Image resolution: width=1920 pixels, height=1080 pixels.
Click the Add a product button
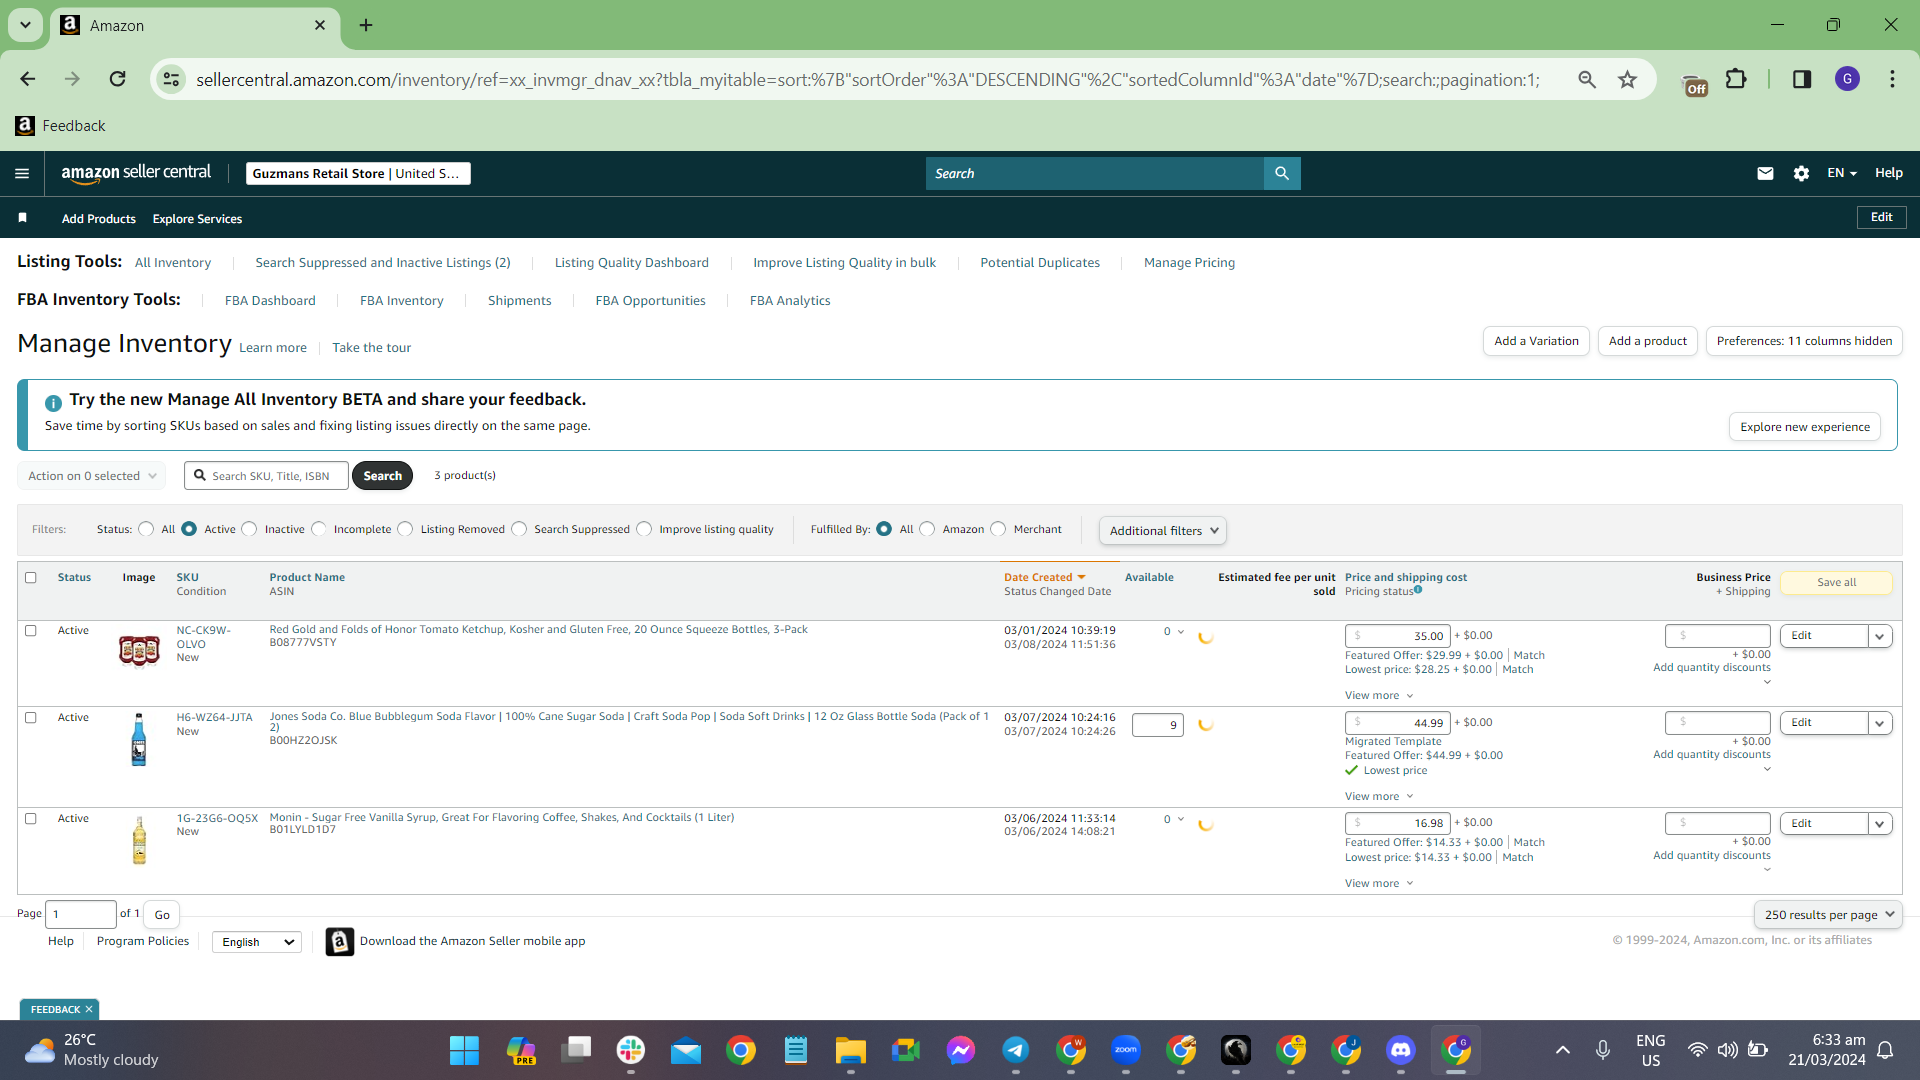tap(1647, 341)
